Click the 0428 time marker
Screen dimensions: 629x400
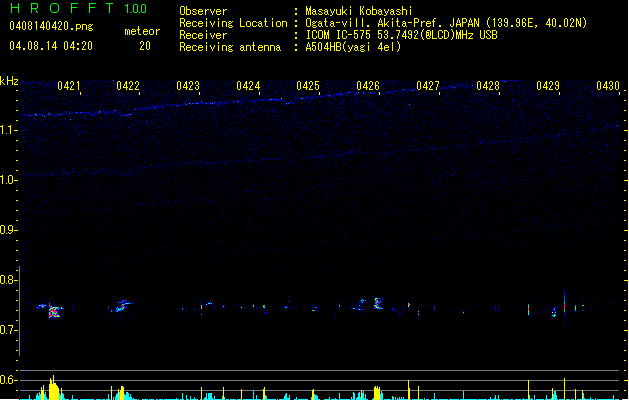tap(488, 86)
